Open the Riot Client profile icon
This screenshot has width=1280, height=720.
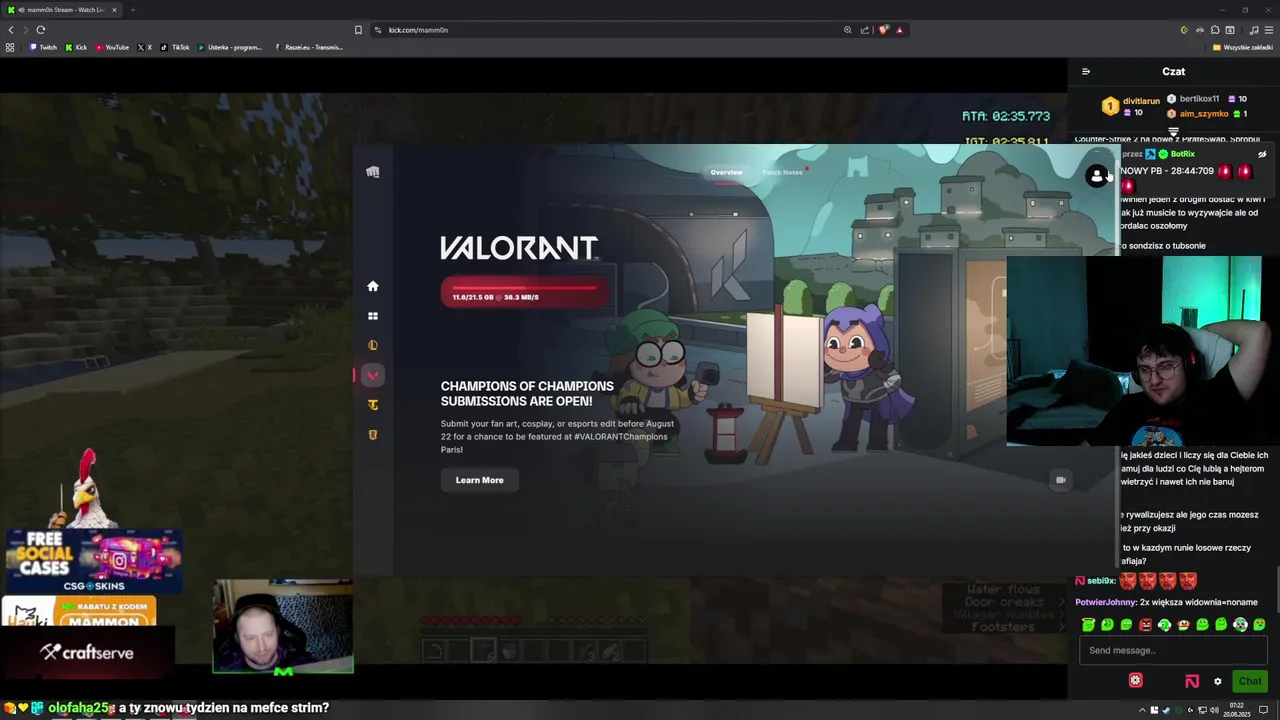click(1097, 176)
